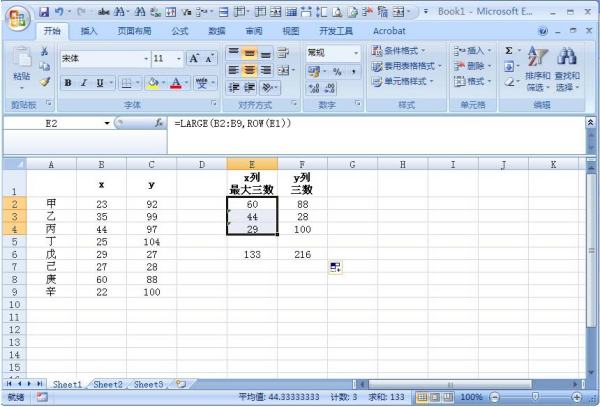Image resolution: width=600 pixels, height=407 pixels.
Task: Switch to the Formulas tab
Action: (179, 31)
